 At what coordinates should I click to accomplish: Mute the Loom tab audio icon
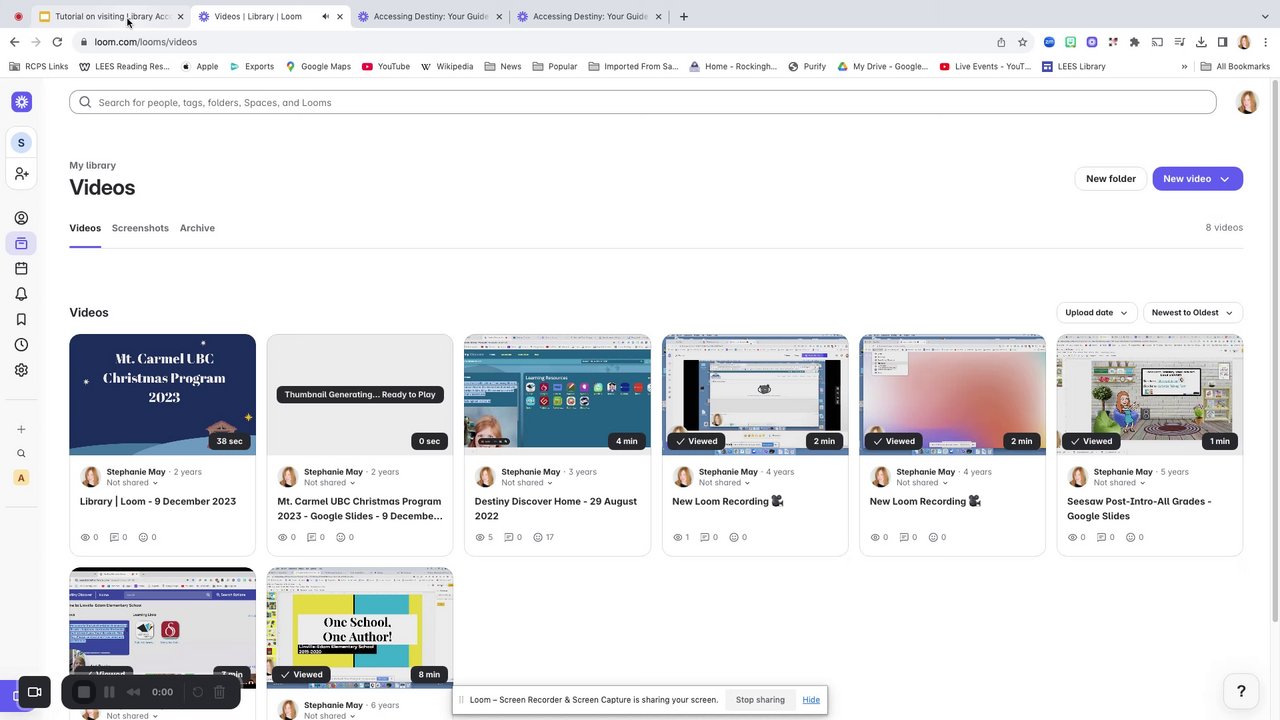pyautogui.click(x=326, y=16)
